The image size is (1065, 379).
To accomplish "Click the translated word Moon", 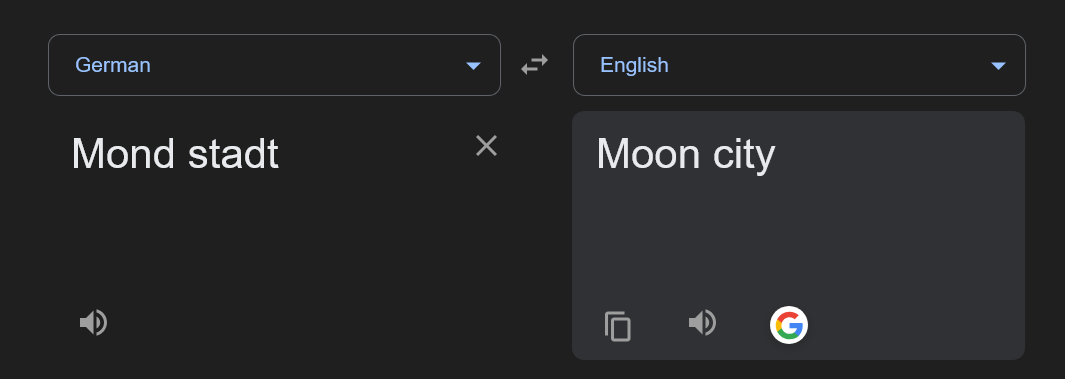I will pyautogui.click(x=648, y=154).
